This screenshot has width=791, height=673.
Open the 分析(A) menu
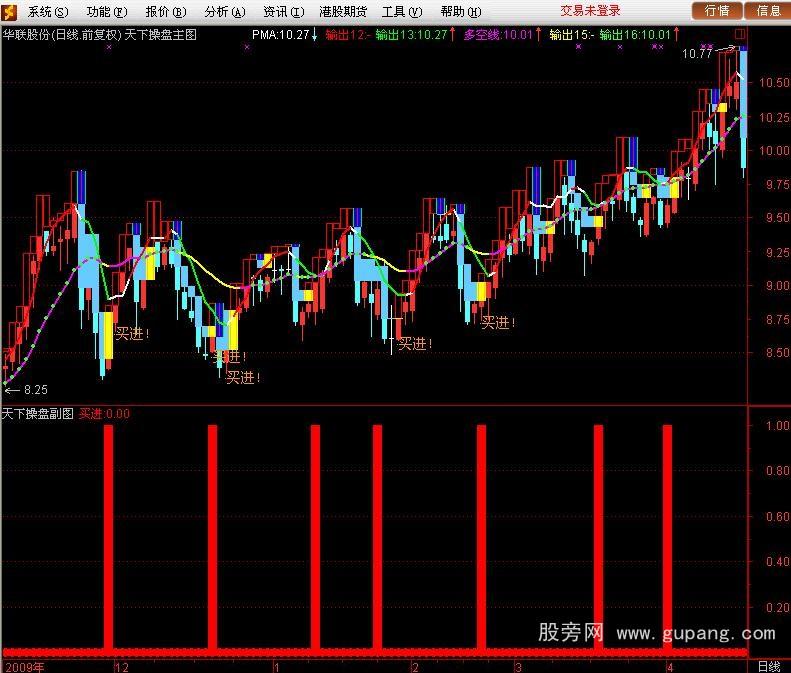point(224,11)
